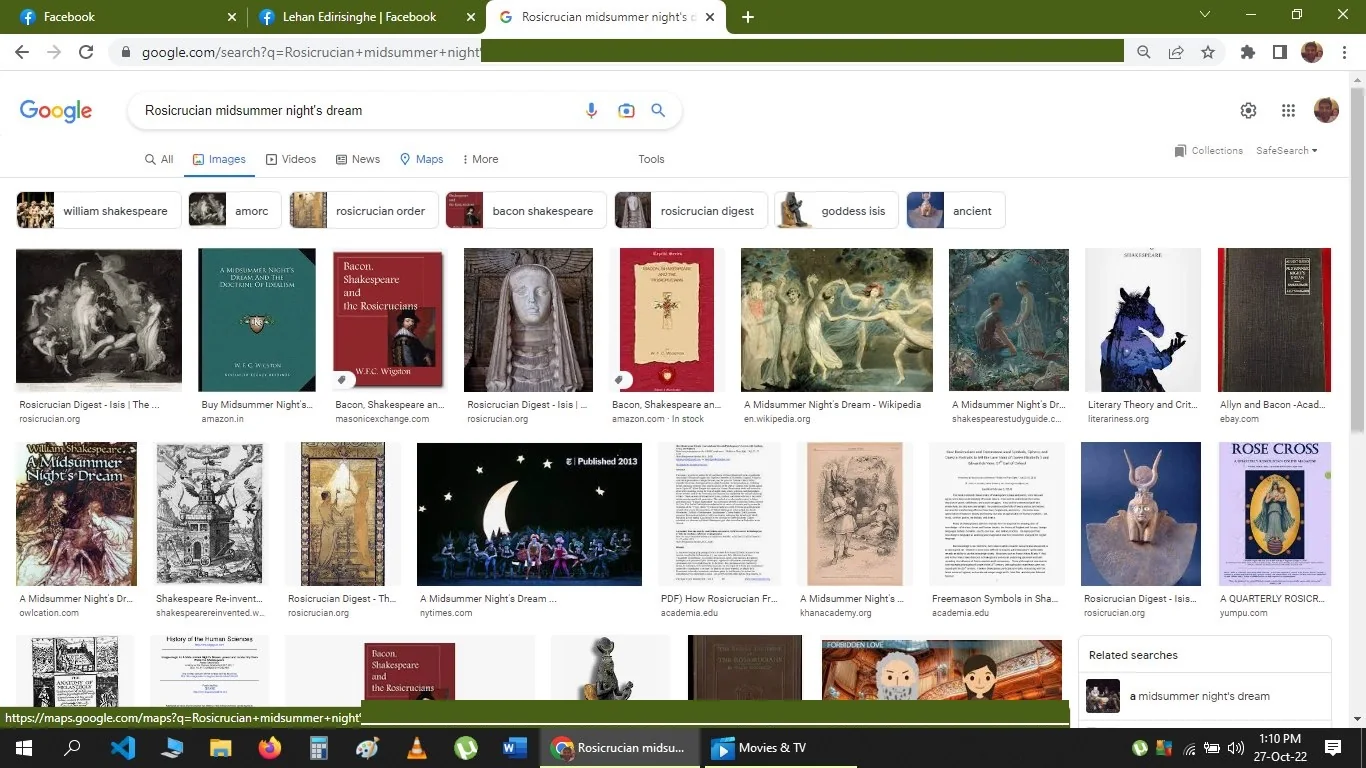Image resolution: width=1366 pixels, height=768 pixels.
Task: Open search Tools options
Action: [651, 159]
